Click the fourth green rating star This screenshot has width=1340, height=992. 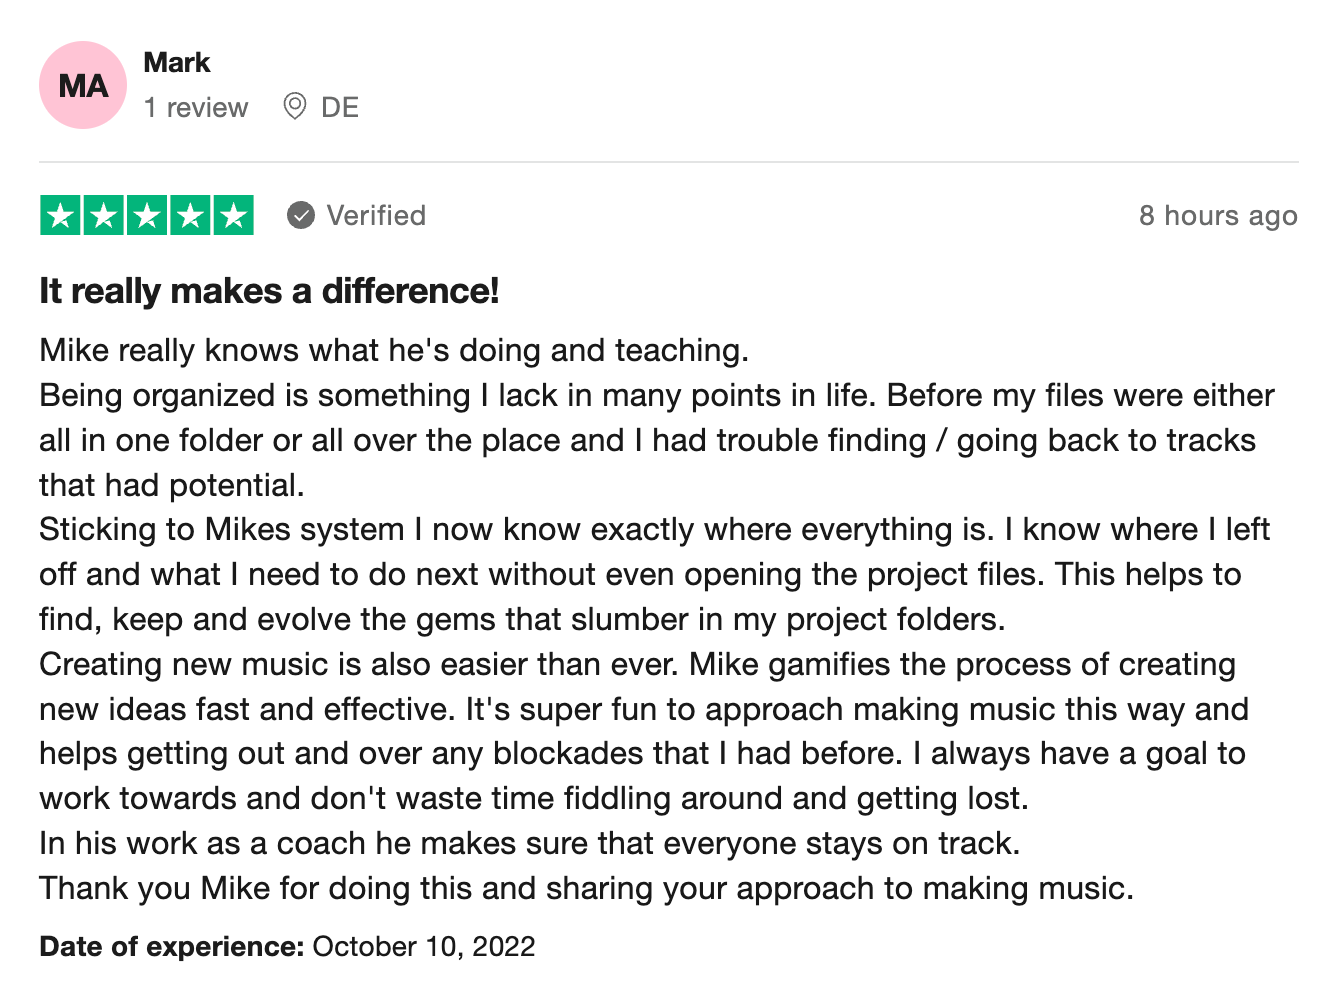(x=190, y=215)
